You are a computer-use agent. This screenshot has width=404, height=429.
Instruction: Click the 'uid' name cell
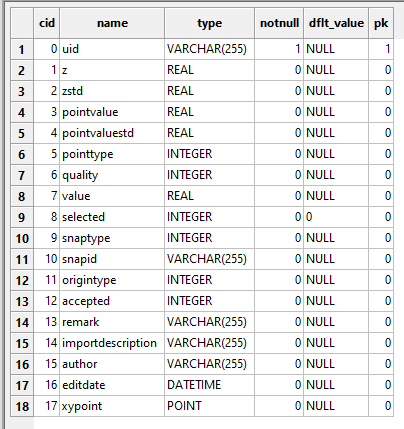pyautogui.click(x=112, y=49)
